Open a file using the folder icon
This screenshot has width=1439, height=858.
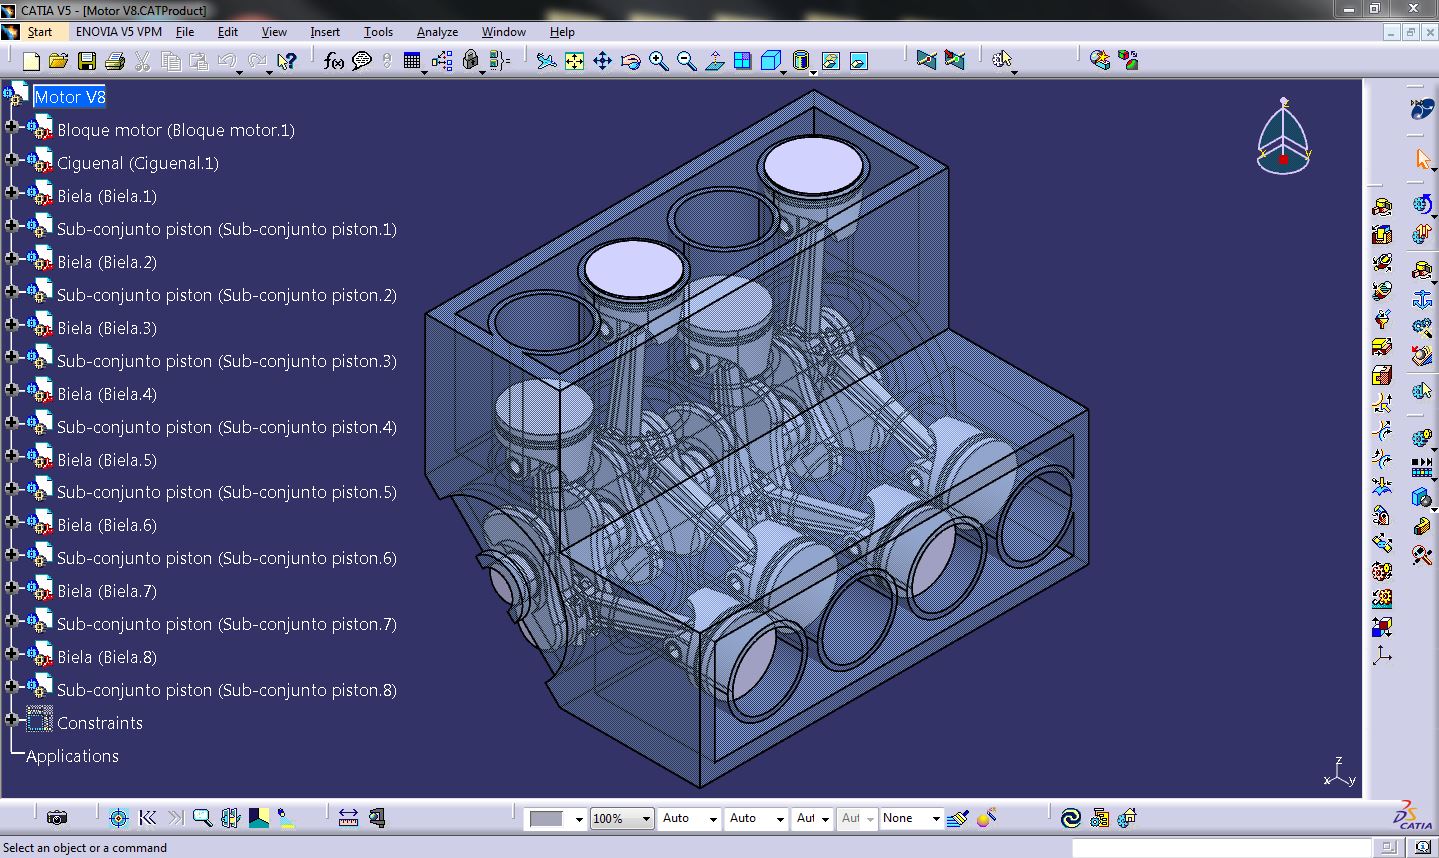(59, 61)
